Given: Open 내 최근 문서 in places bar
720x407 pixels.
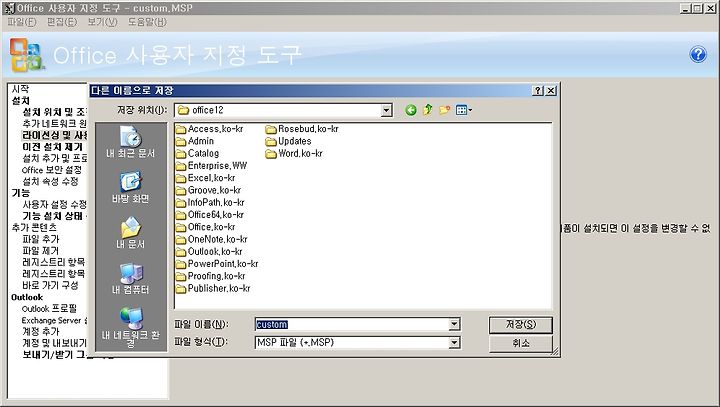Looking at the screenshot, I should click(x=131, y=142).
